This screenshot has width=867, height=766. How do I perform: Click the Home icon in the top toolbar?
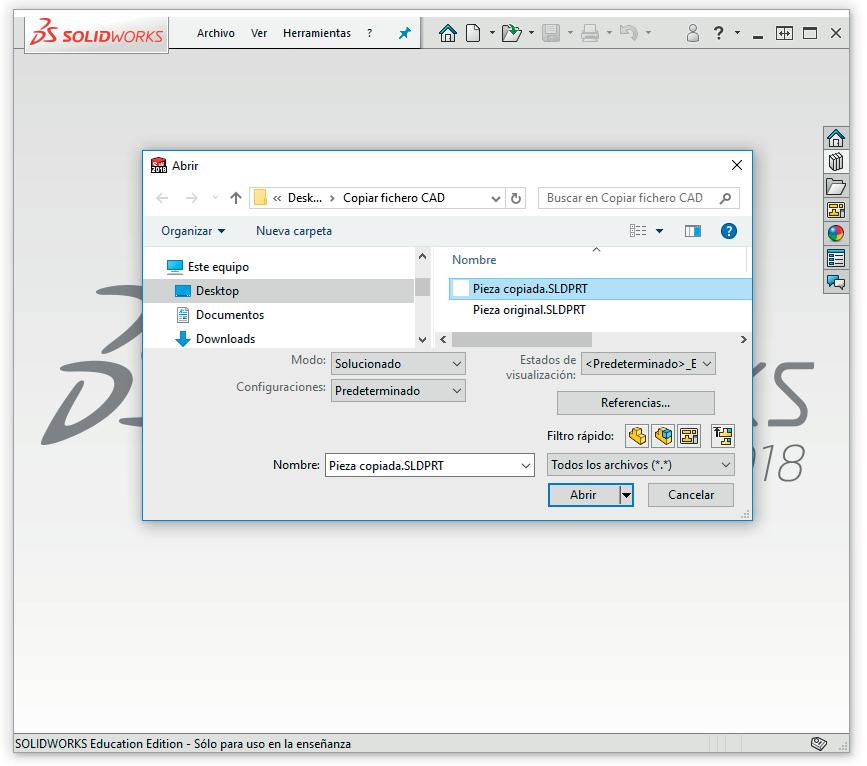447,33
